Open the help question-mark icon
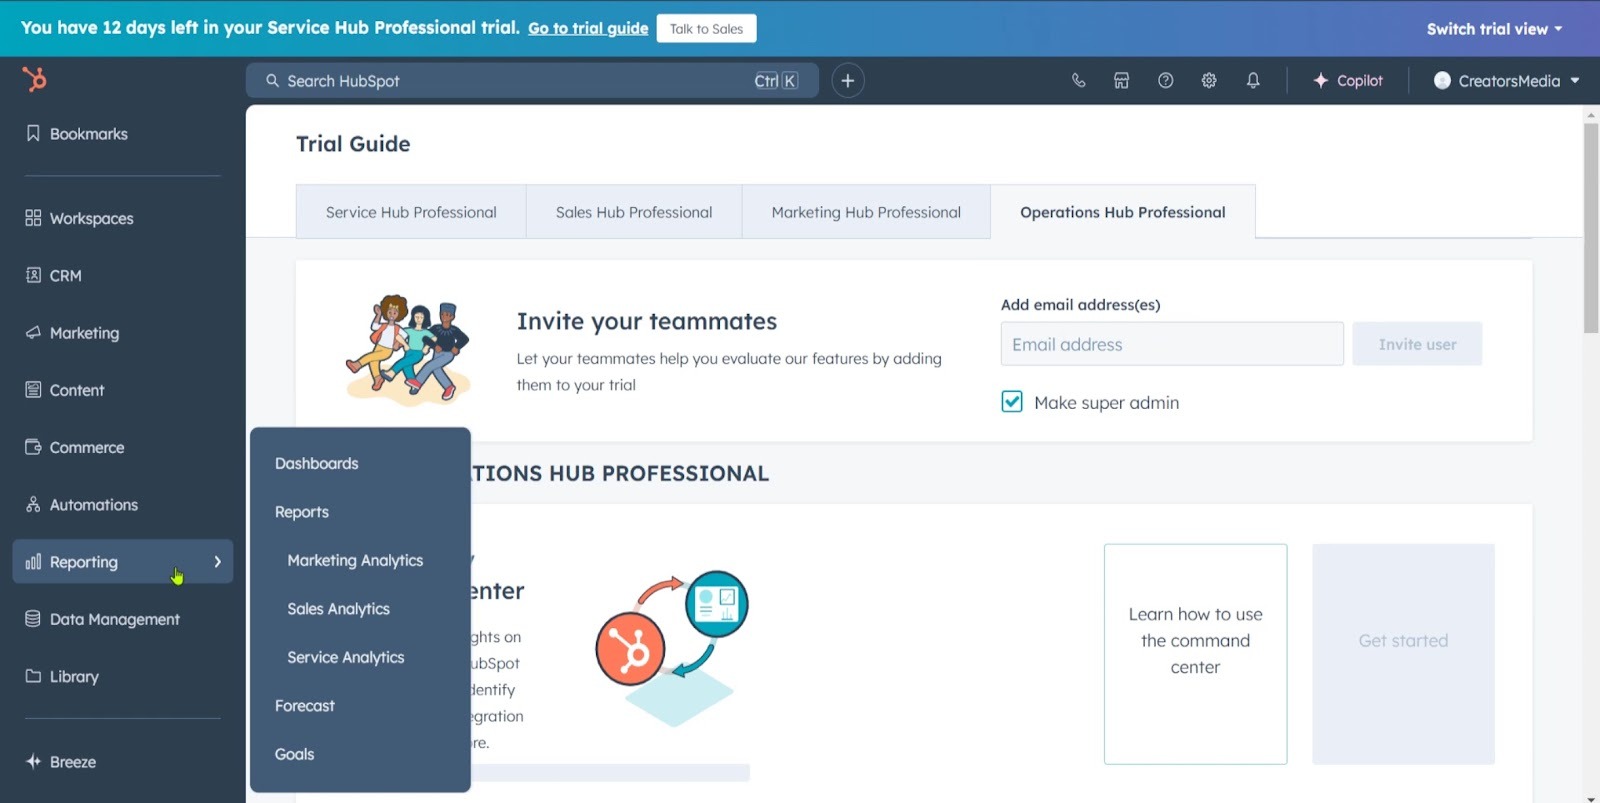 [x=1165, y=81]
